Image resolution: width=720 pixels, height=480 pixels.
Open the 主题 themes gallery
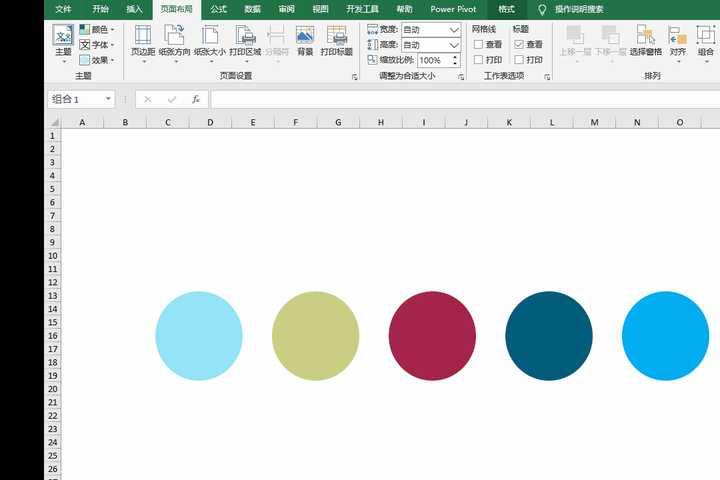pos(63,43)
